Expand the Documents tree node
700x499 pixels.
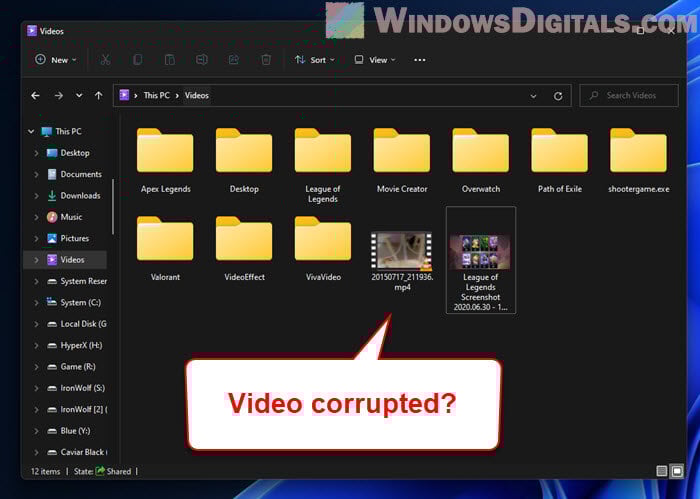[36, 174]
